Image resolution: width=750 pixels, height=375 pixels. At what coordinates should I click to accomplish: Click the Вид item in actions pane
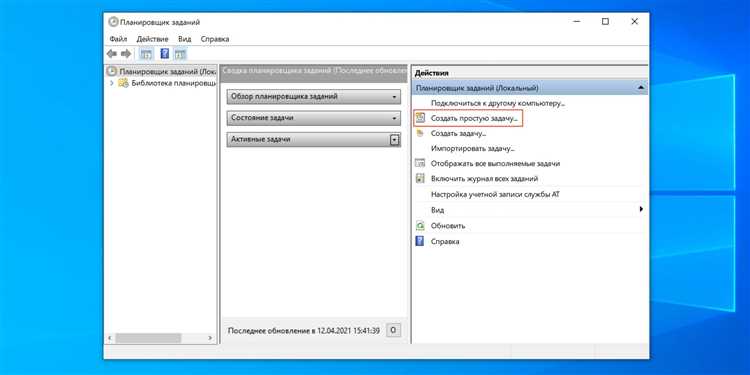[x=437, y=210]
